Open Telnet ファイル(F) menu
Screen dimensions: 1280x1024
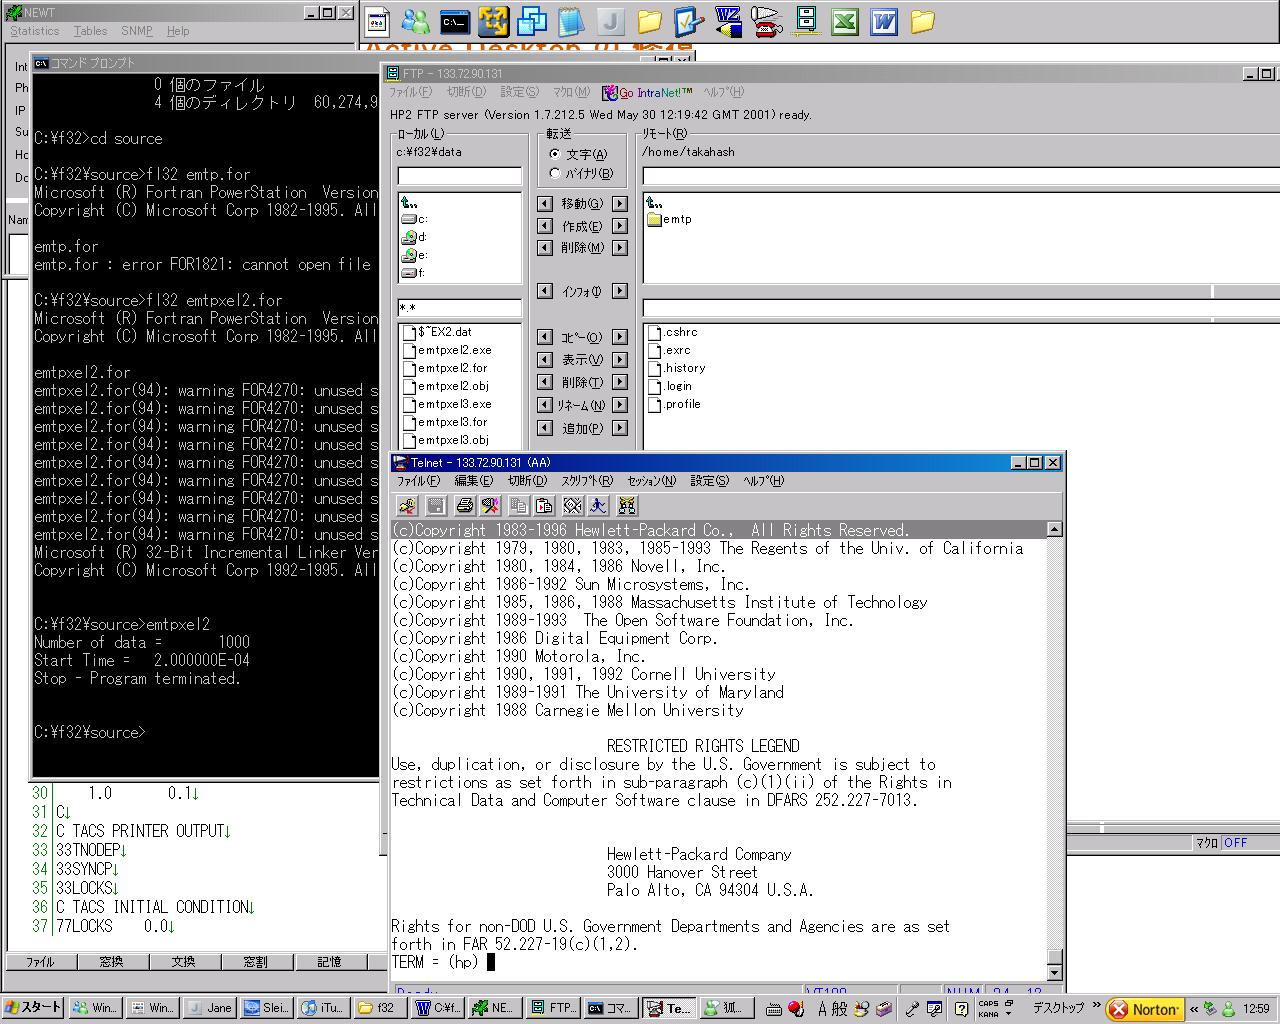418,481
